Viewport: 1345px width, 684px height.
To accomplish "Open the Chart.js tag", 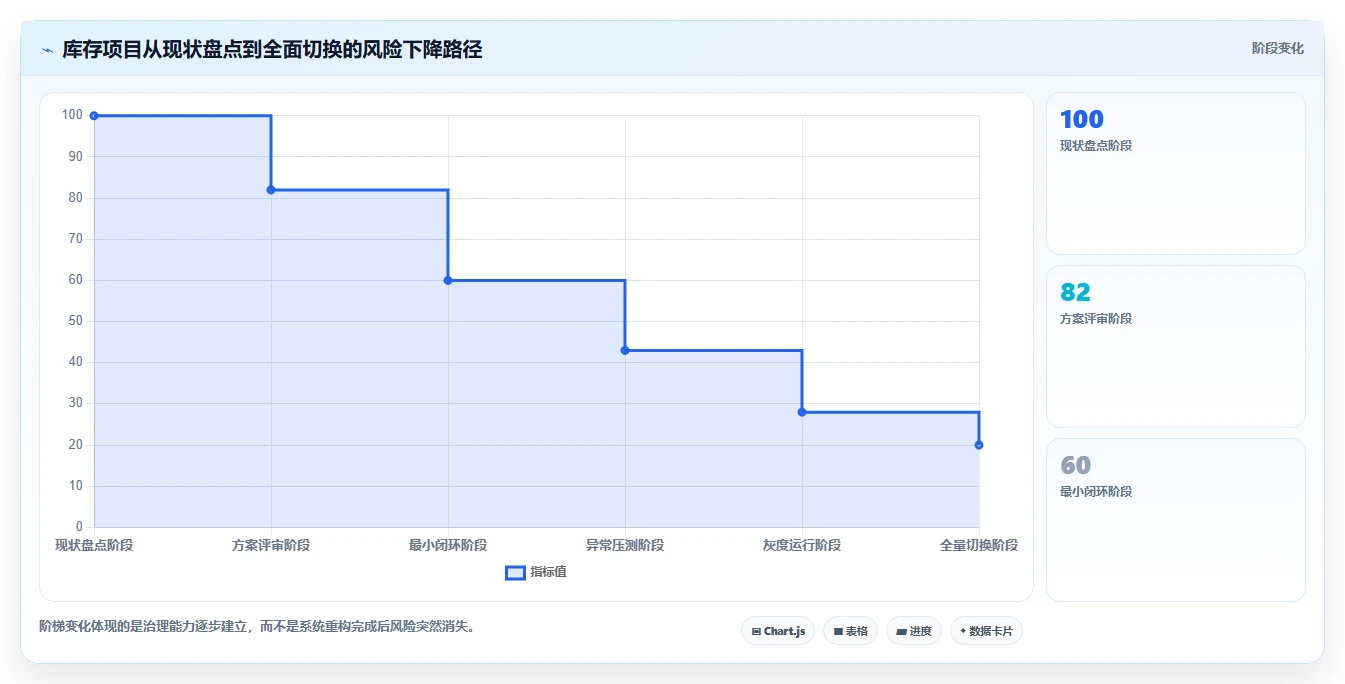I will 778,631.
